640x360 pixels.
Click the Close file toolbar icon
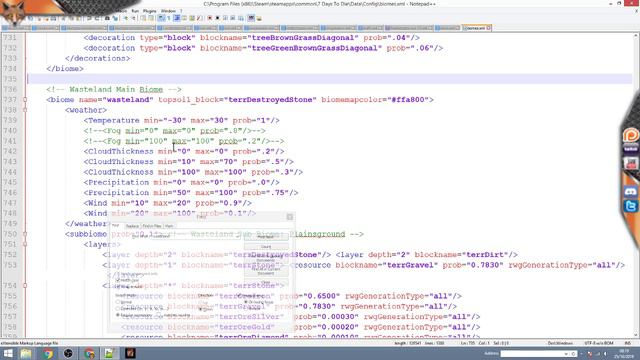(x=39, y=18)
